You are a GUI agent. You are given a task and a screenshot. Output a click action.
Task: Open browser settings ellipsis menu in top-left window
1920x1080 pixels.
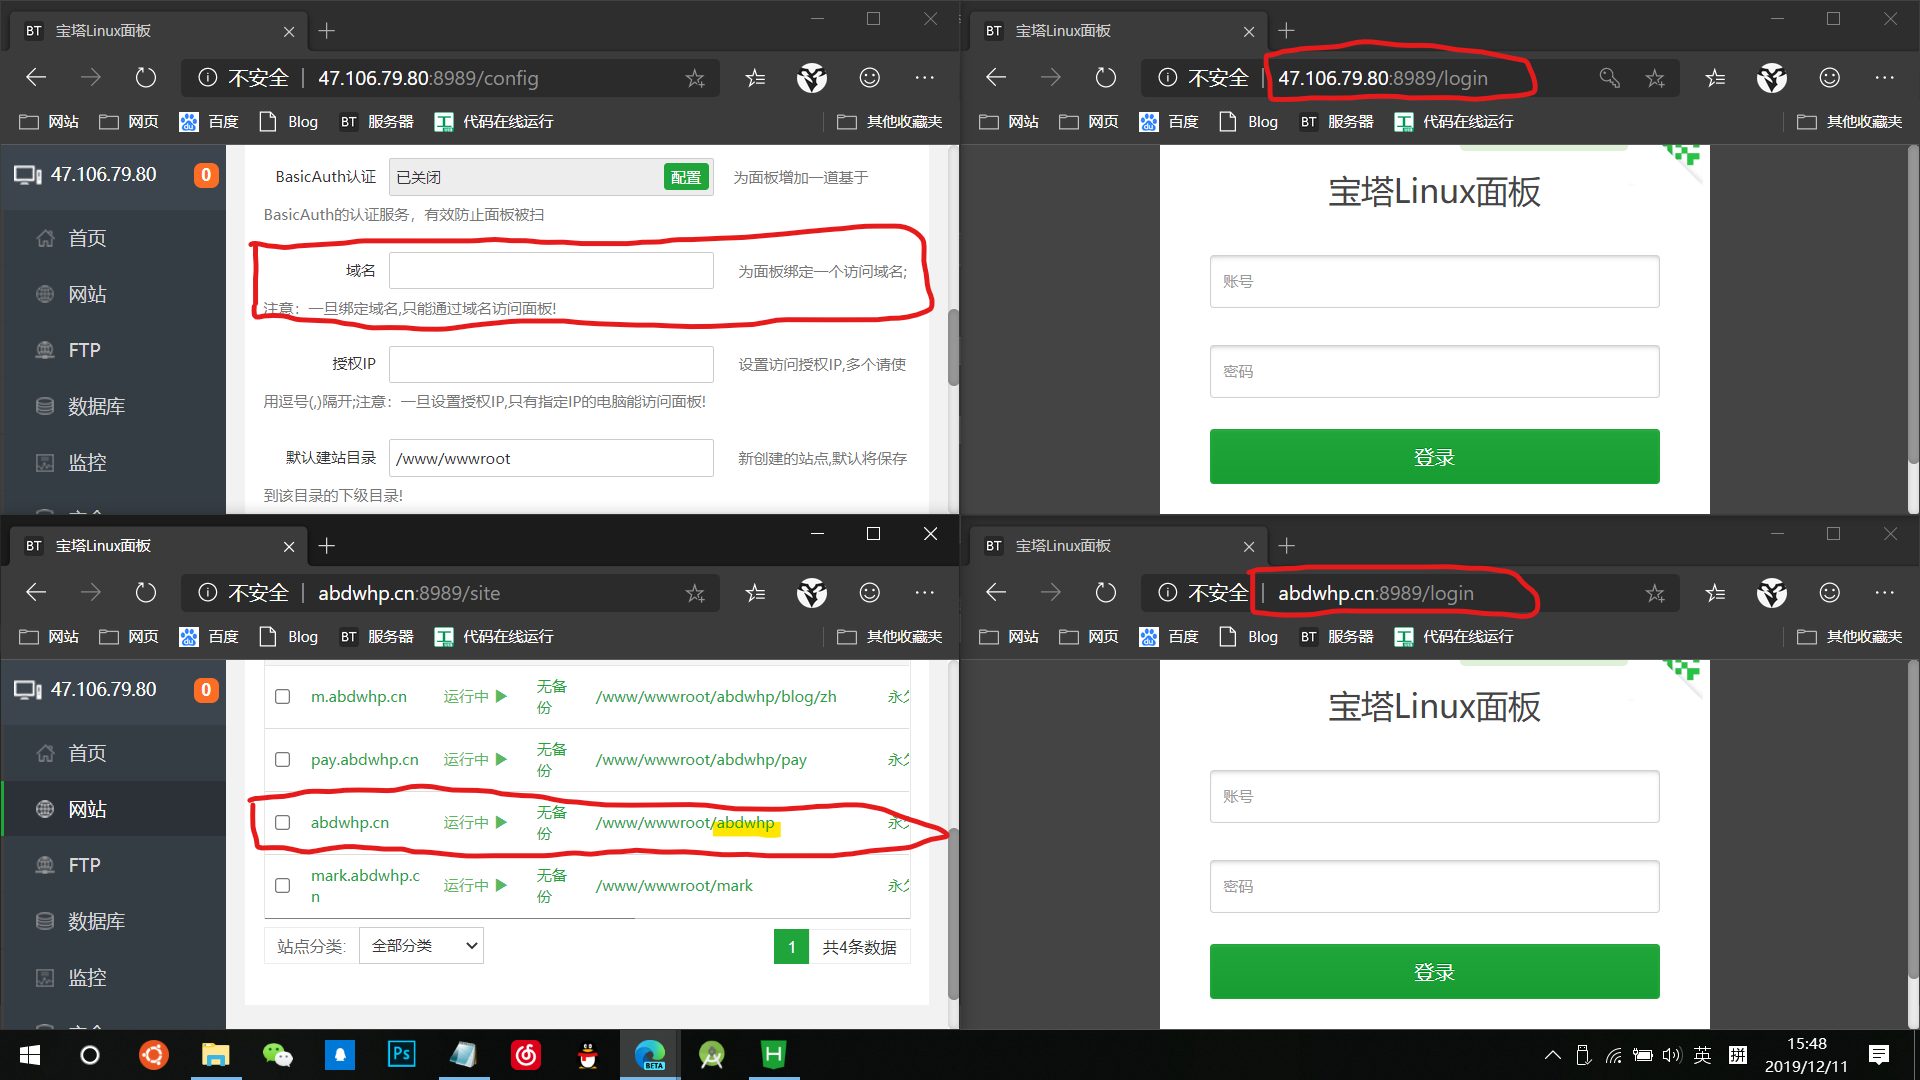click(x=924, y=78)
